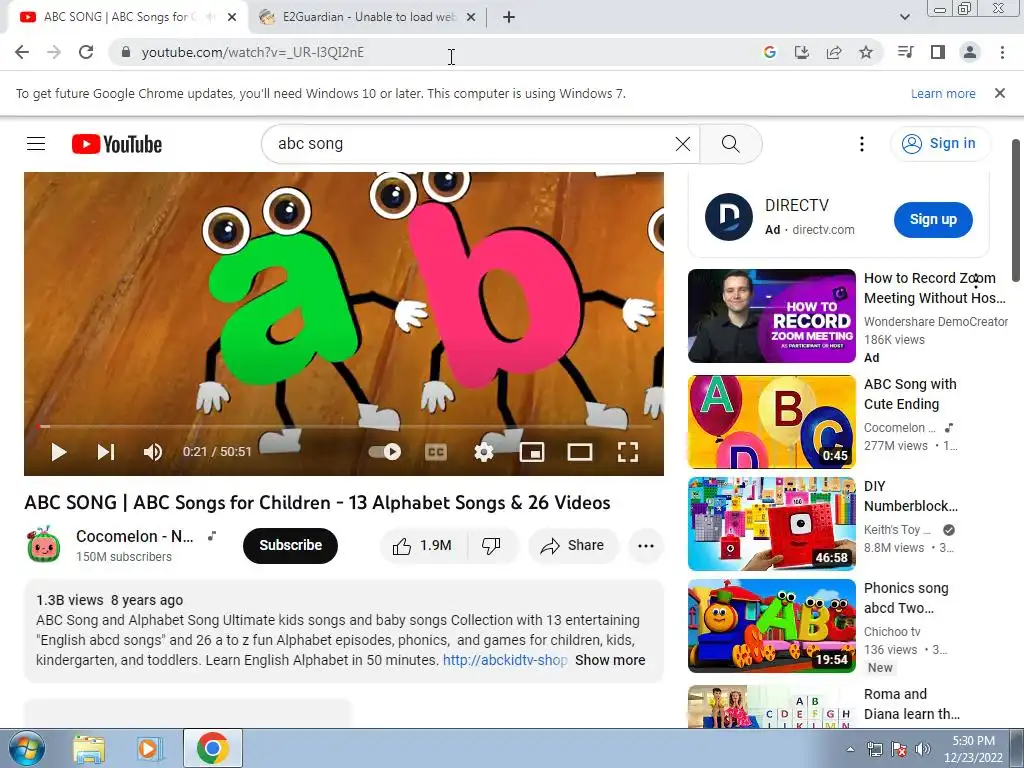Expand description with Show more

click(x=610, y=660)
